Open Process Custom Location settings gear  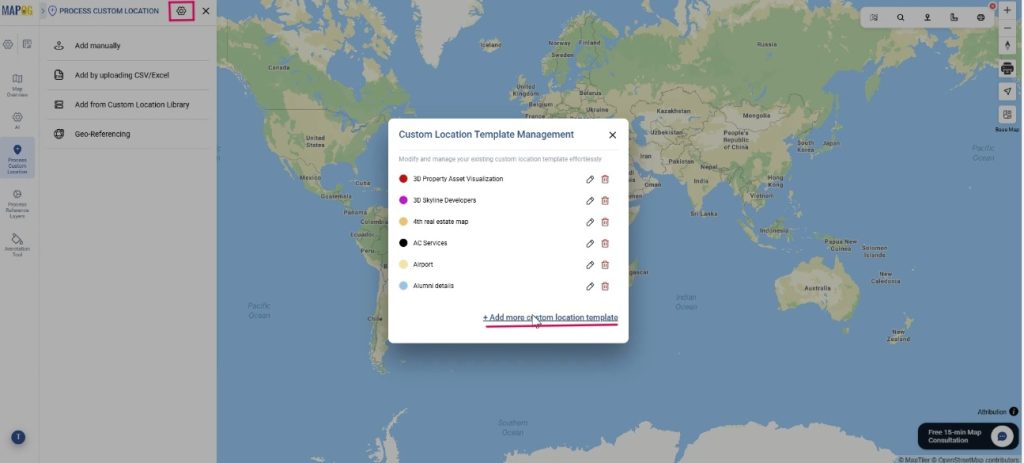182,11
